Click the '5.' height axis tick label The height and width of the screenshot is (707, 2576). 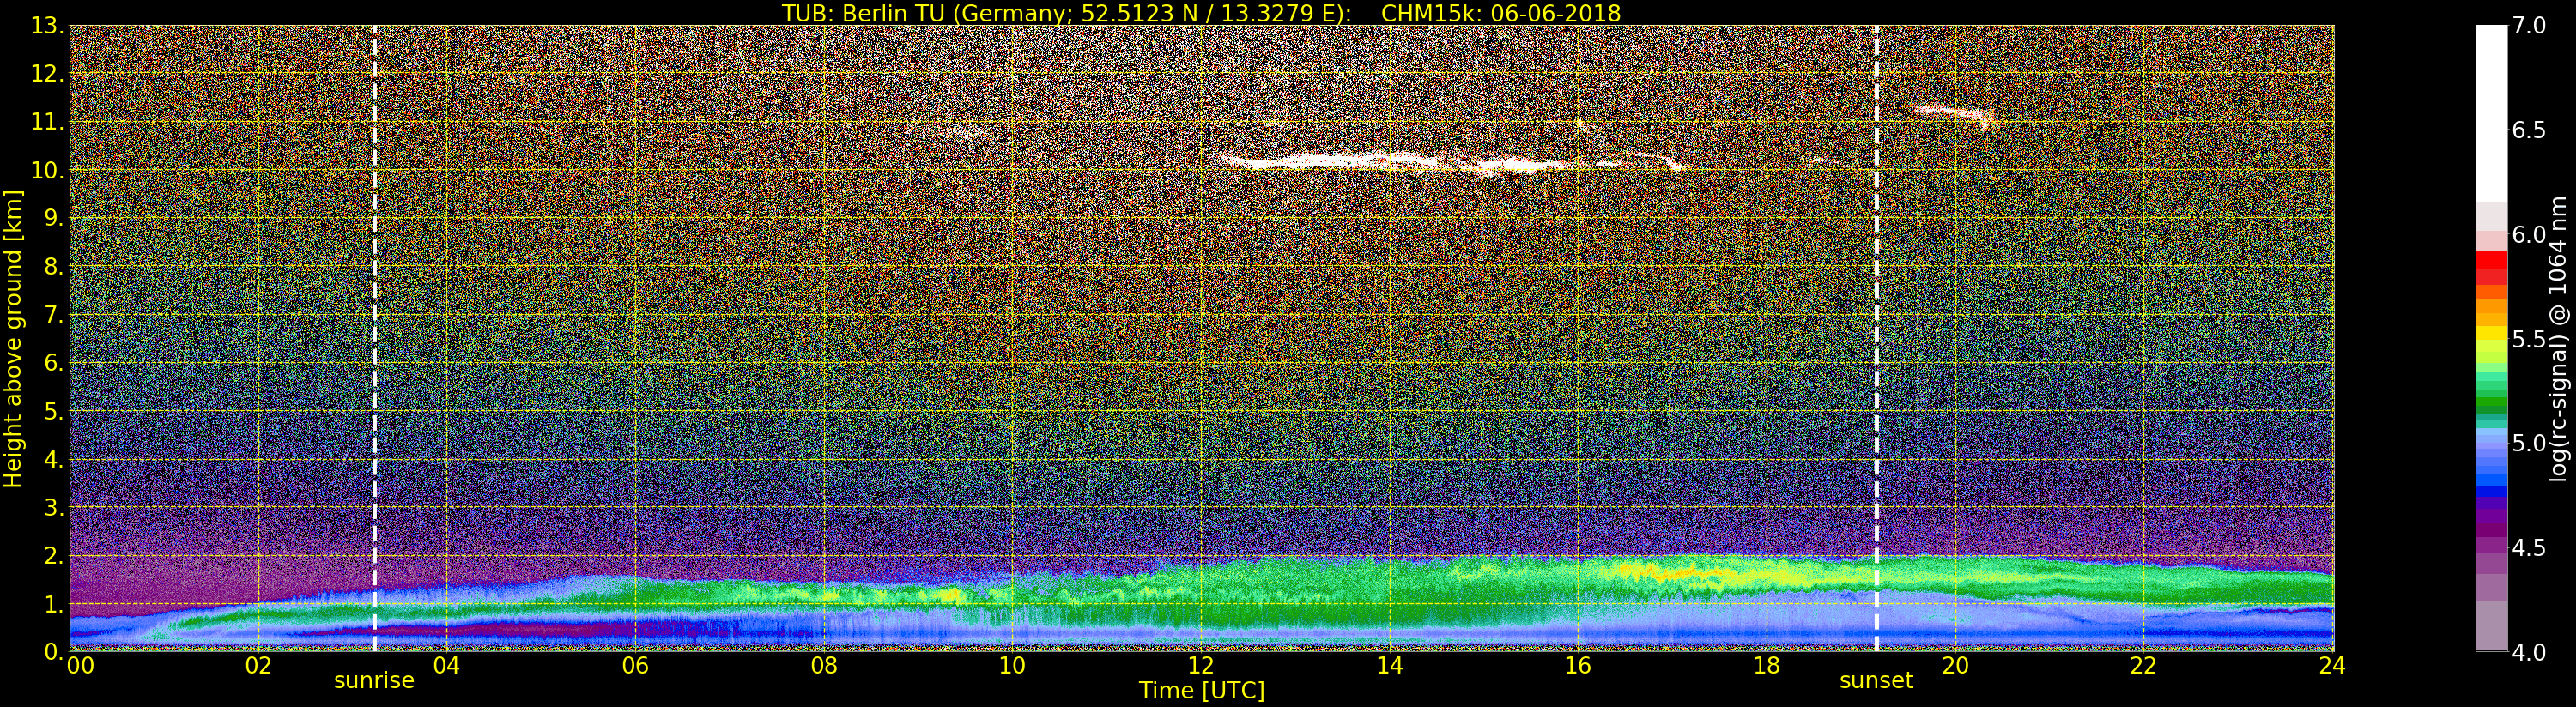[54, 411]
